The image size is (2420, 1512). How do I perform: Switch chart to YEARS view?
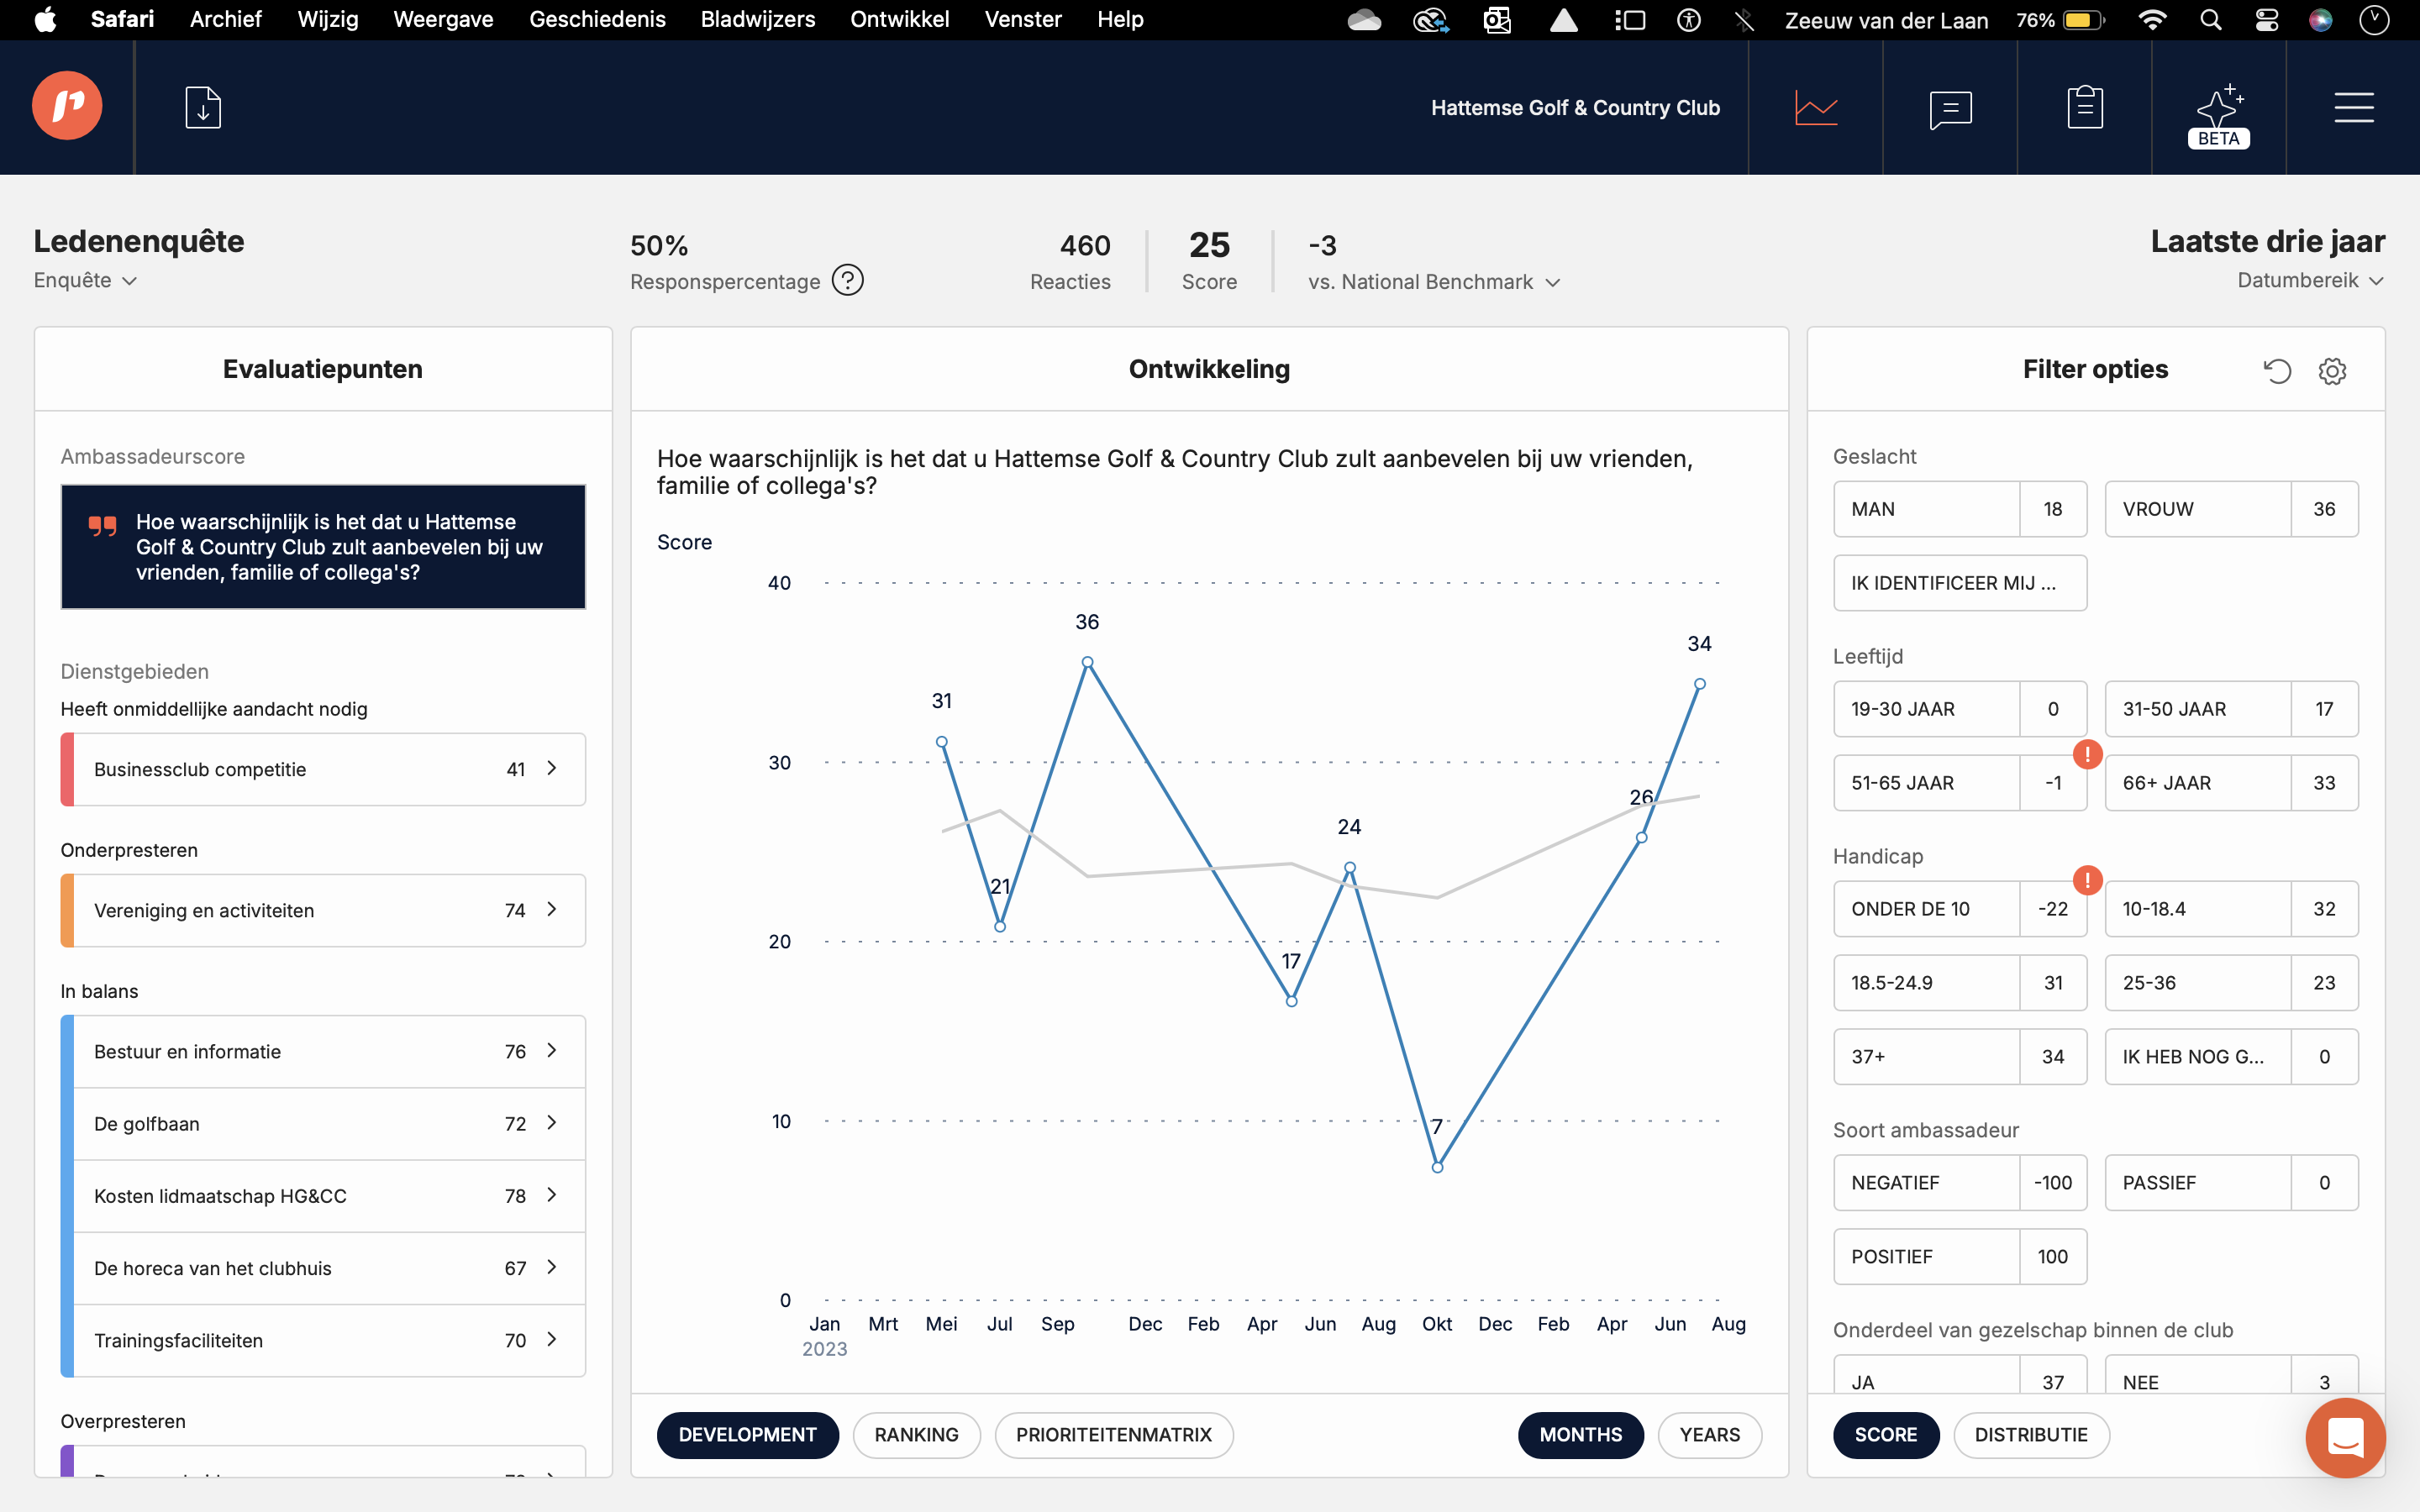1709,1435
